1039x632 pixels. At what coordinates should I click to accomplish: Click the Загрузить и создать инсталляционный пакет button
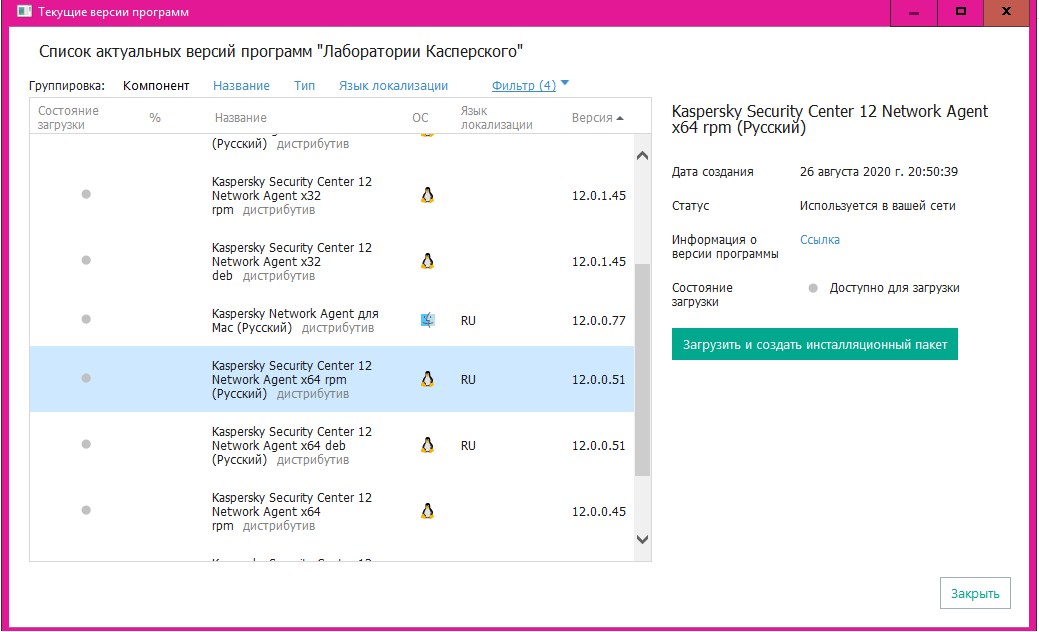[x=815, y=344]
